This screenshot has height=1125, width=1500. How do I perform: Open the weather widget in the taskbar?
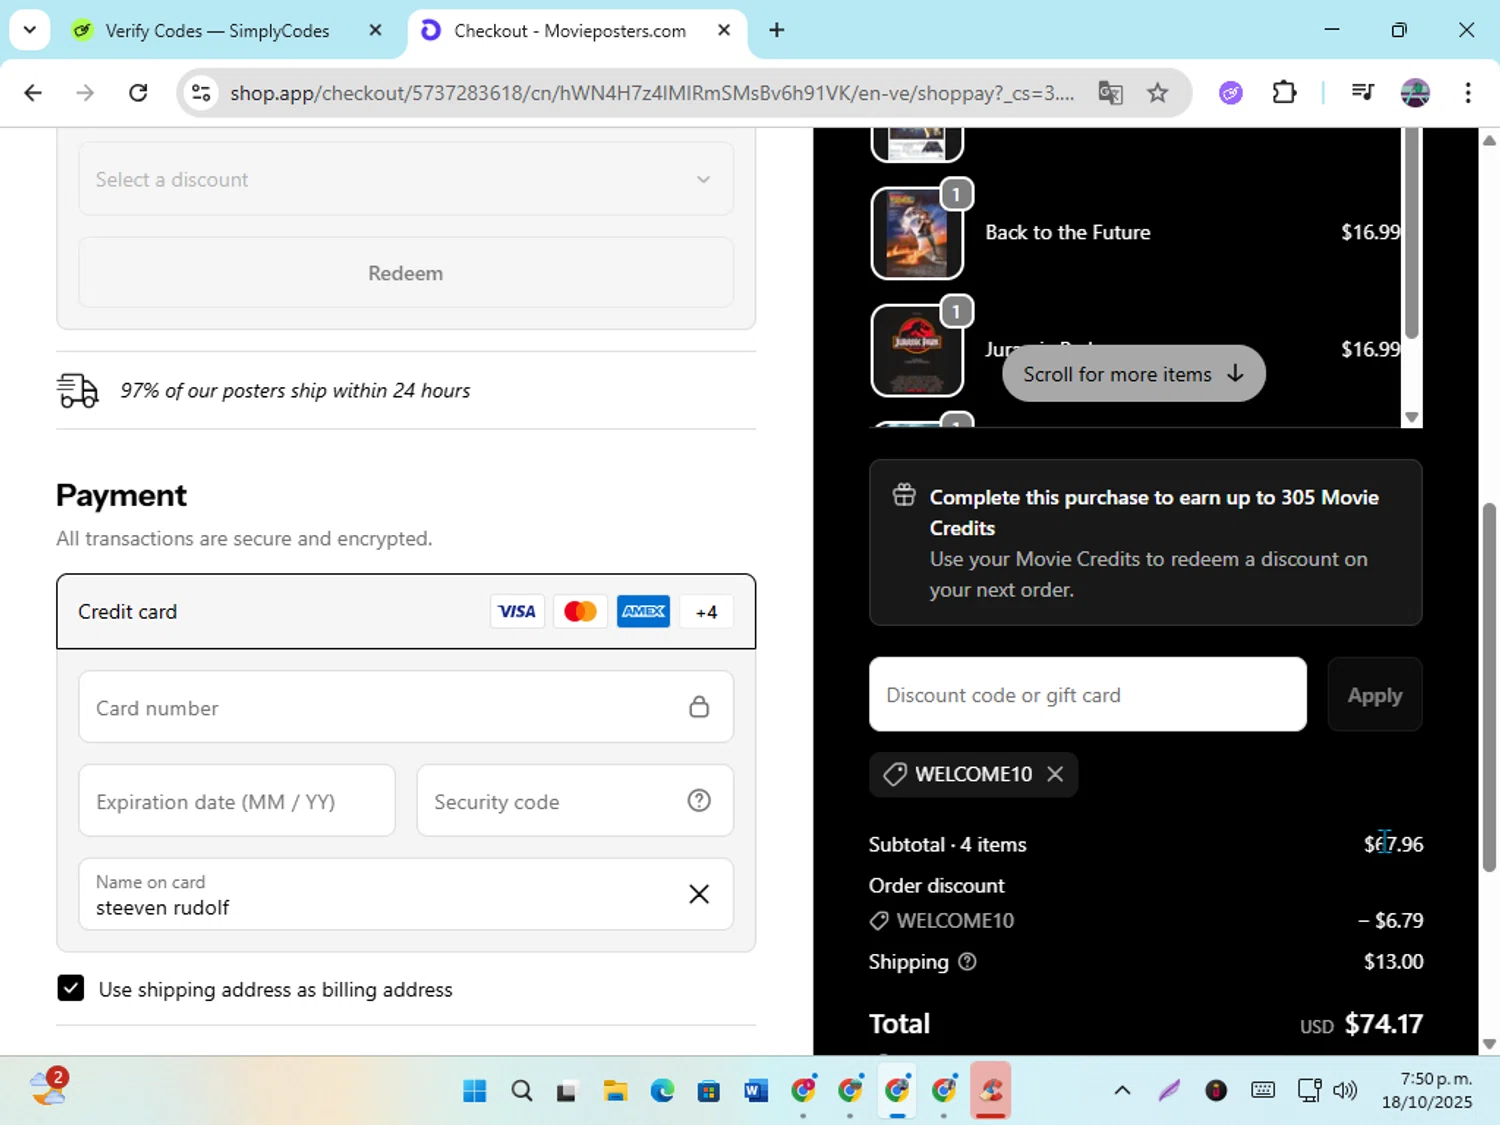point(47,1088)
